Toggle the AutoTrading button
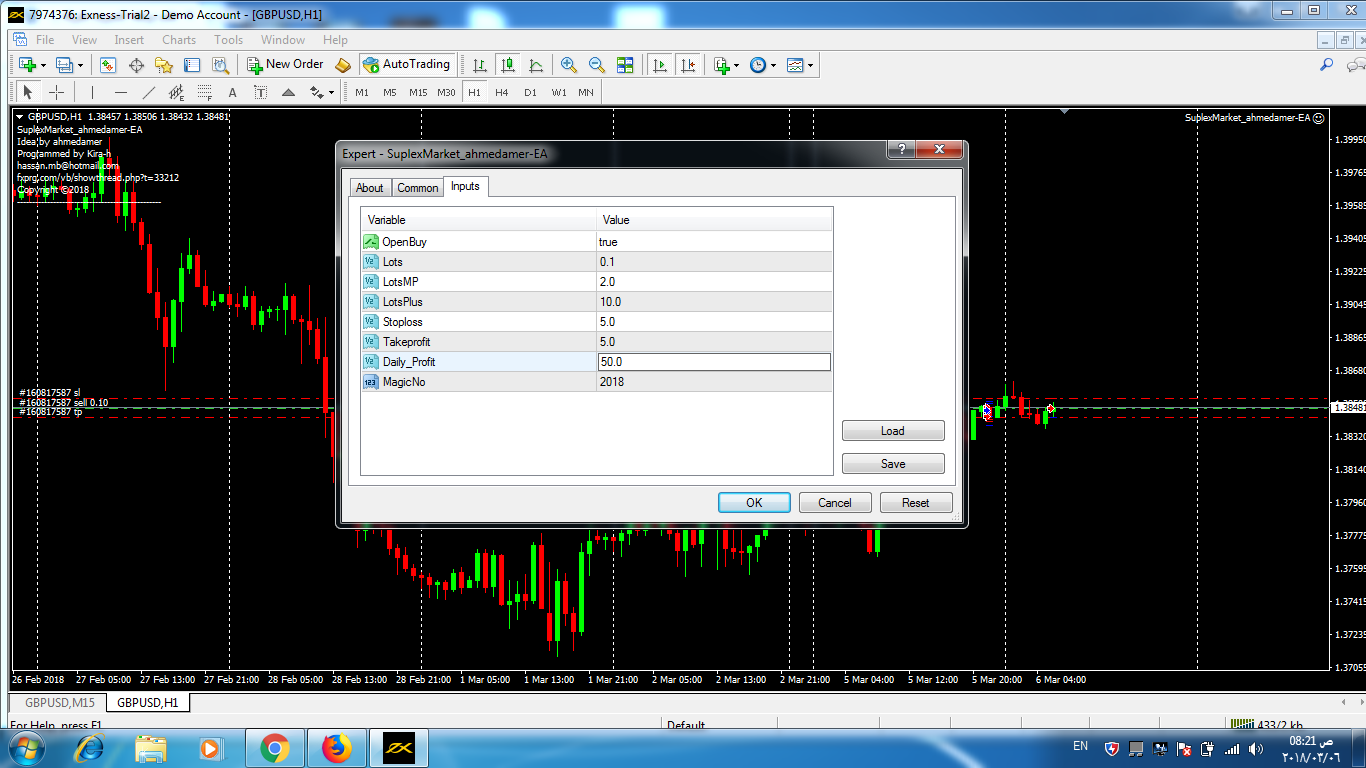The height and width of the screenshot is (768, 1366). pyautogui.click(x=406, y=65)
